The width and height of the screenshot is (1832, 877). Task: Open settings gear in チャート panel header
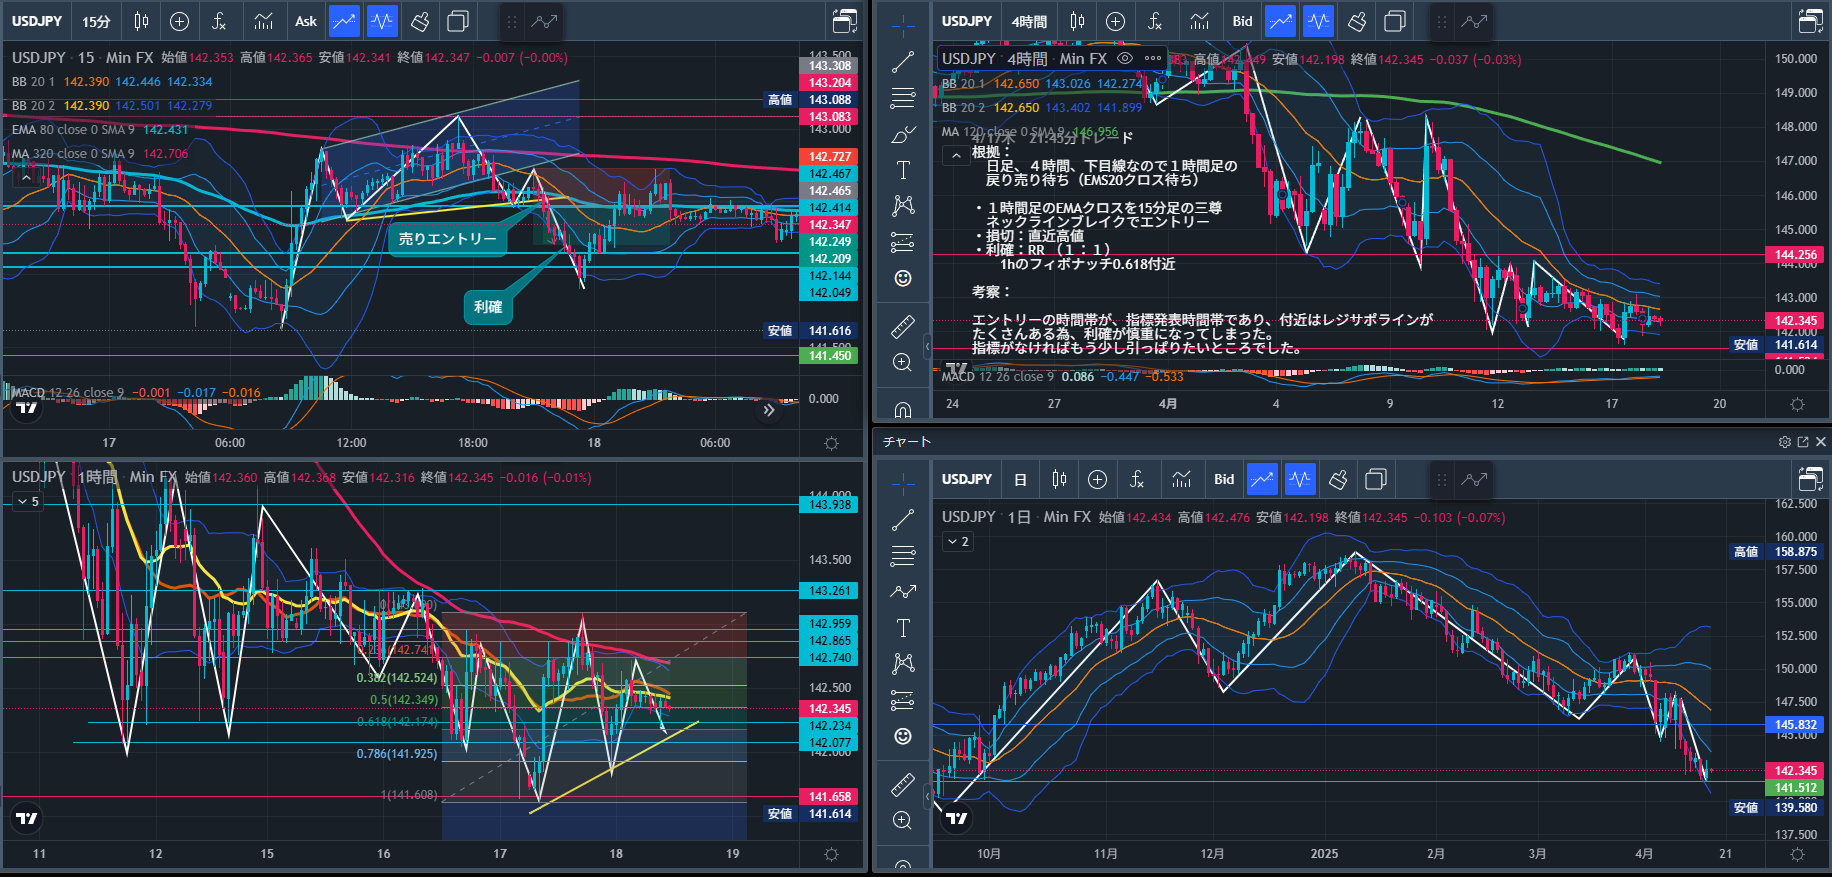1785,442
